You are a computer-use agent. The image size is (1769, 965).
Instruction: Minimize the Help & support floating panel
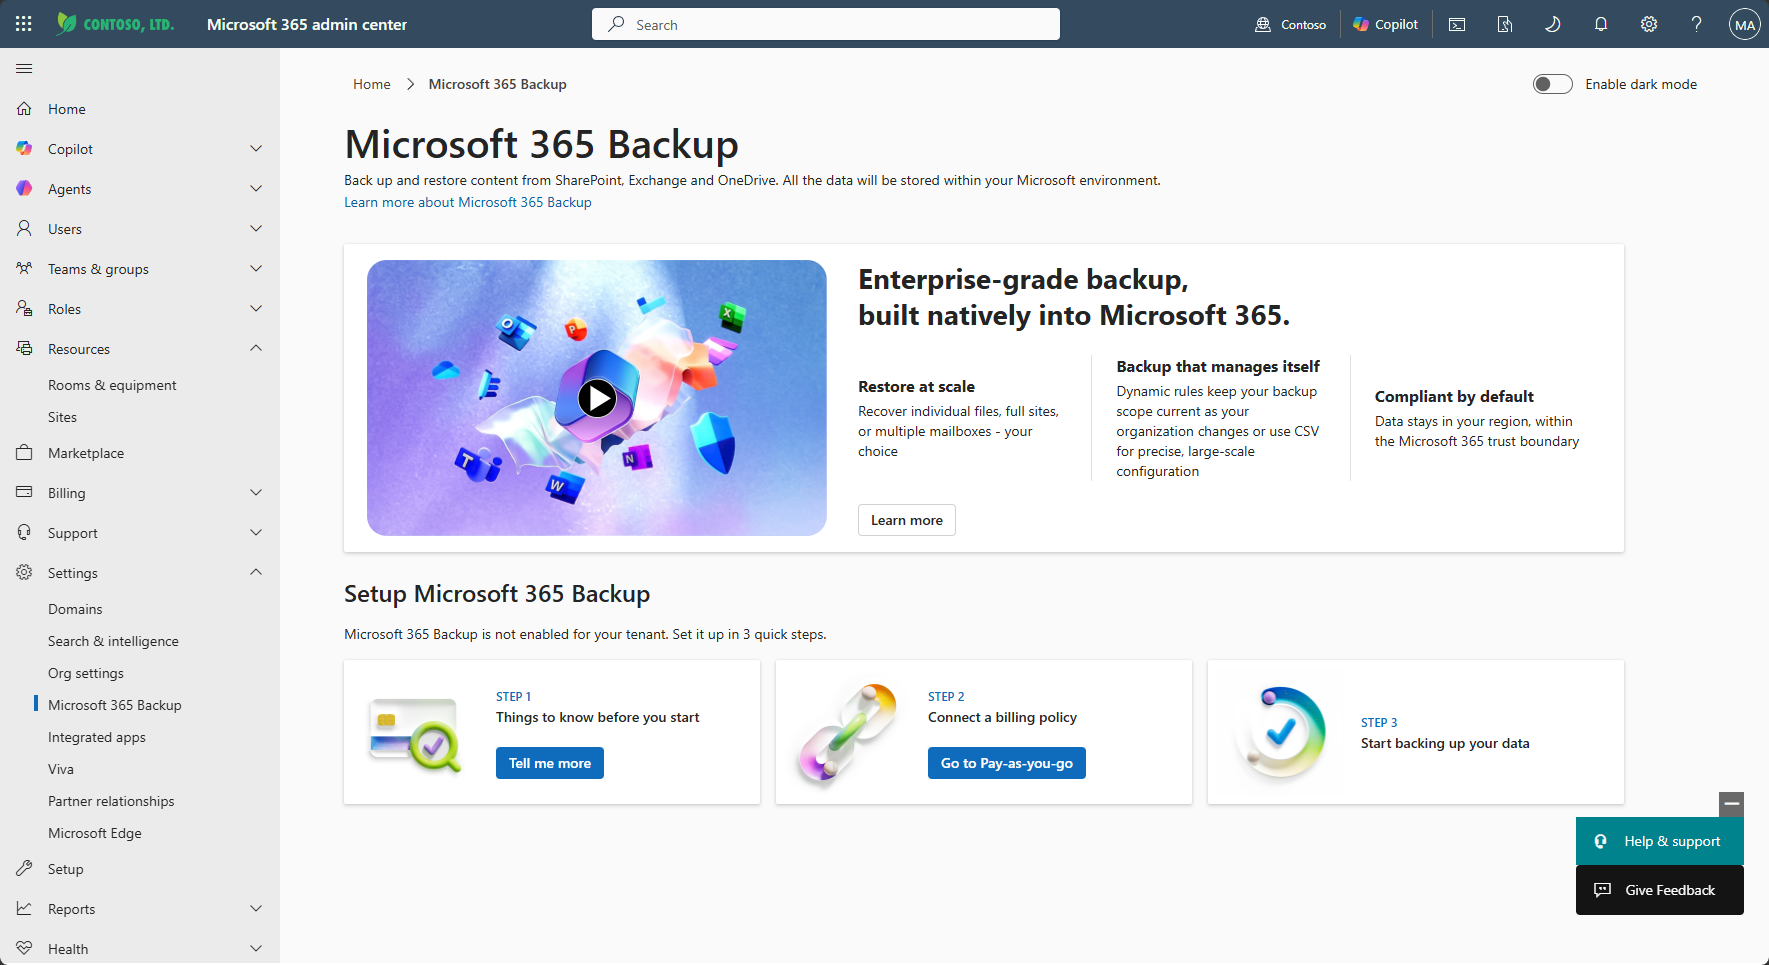click(x=1732, y=804)
